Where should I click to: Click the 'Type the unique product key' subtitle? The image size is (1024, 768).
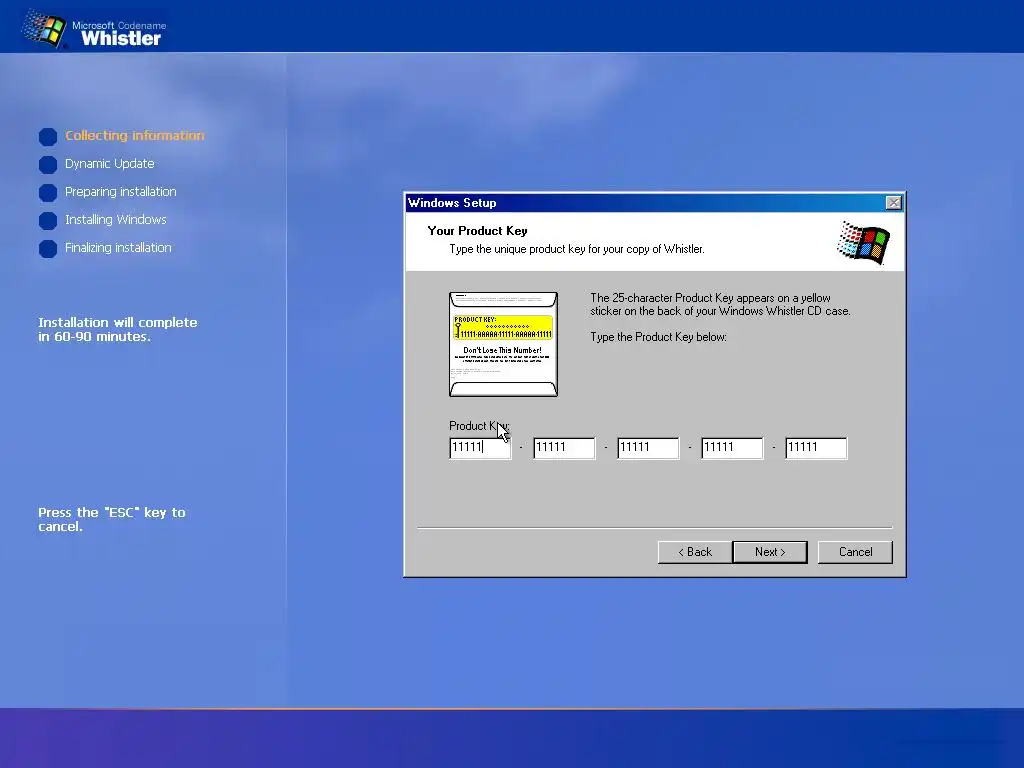tap(577, 249)
